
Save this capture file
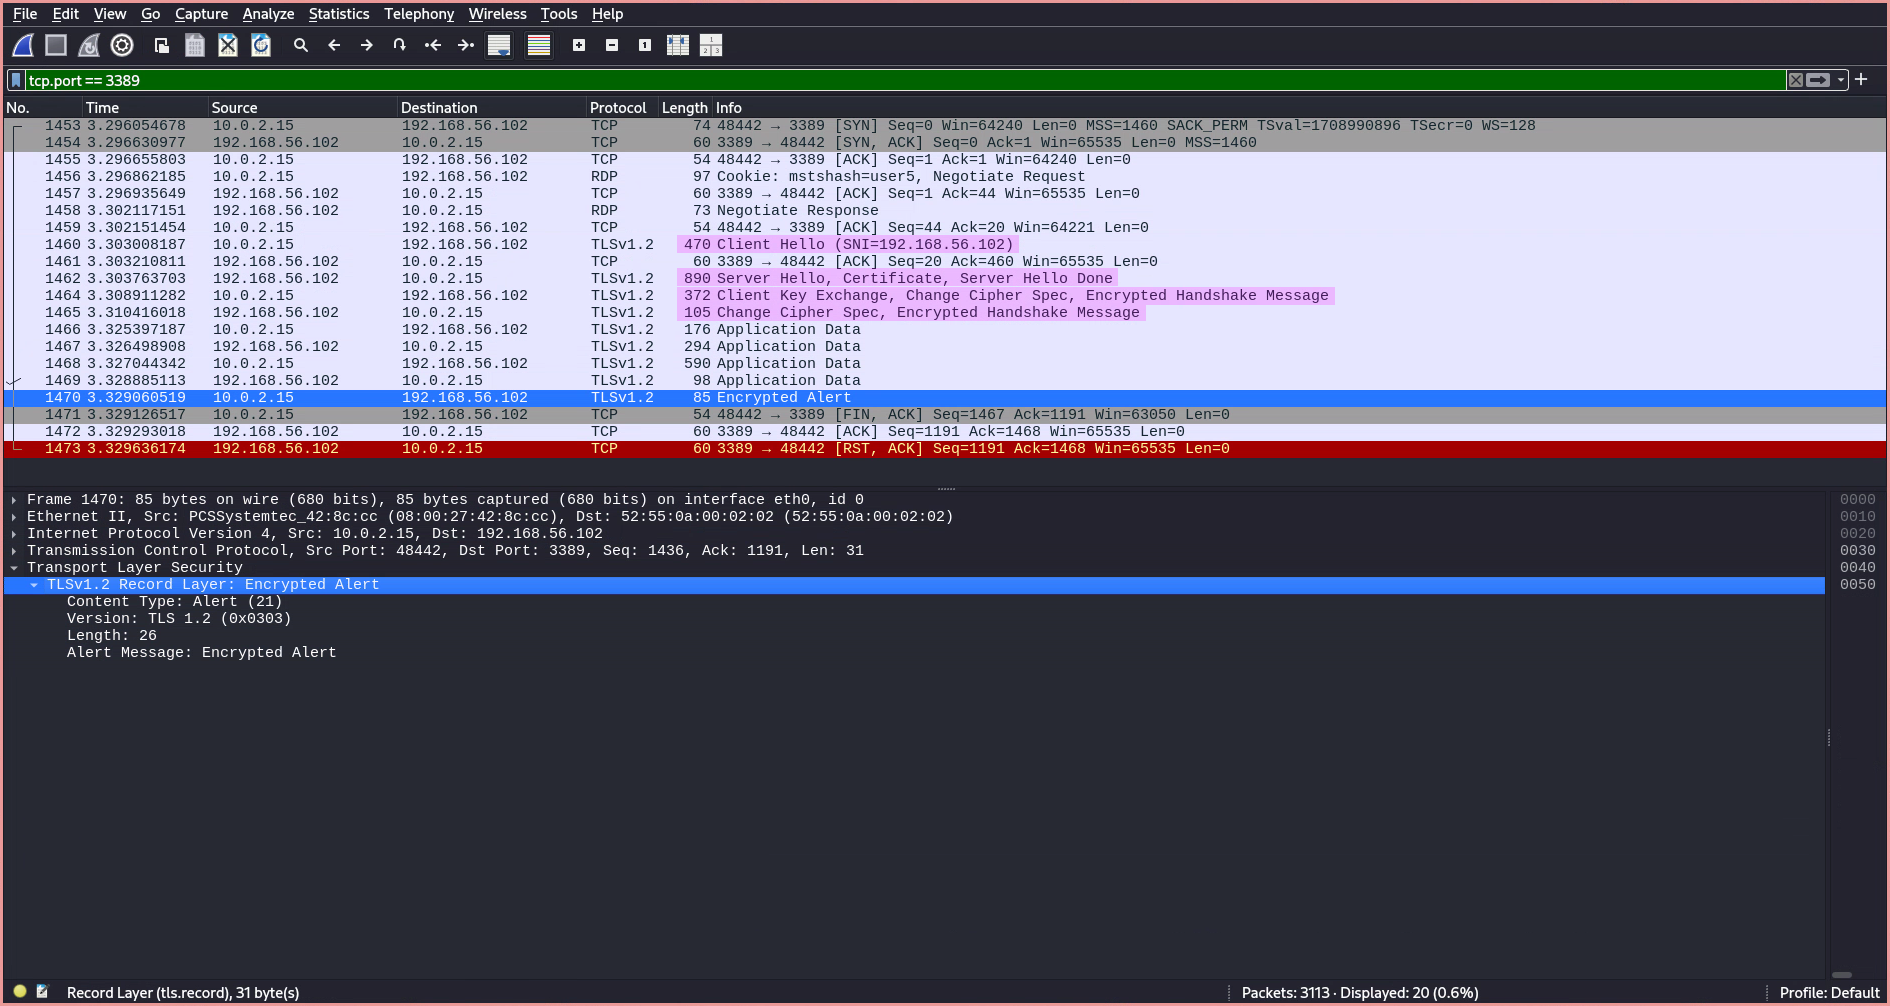coord(195,45)
